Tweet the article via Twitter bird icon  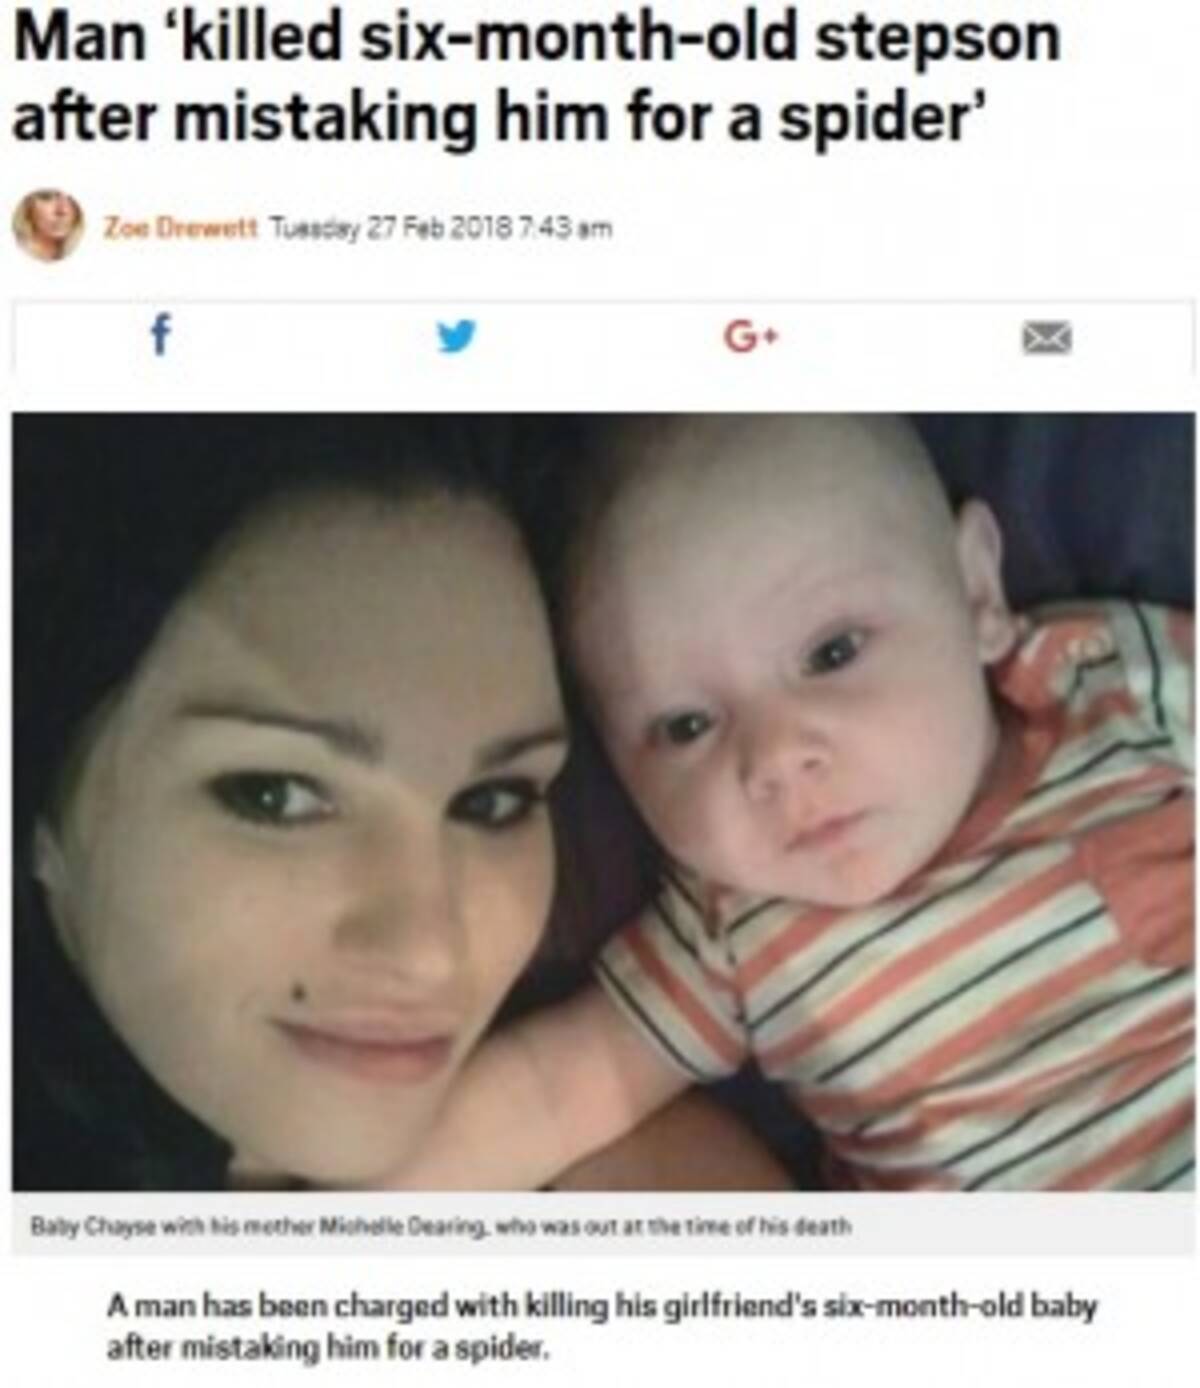456,337
